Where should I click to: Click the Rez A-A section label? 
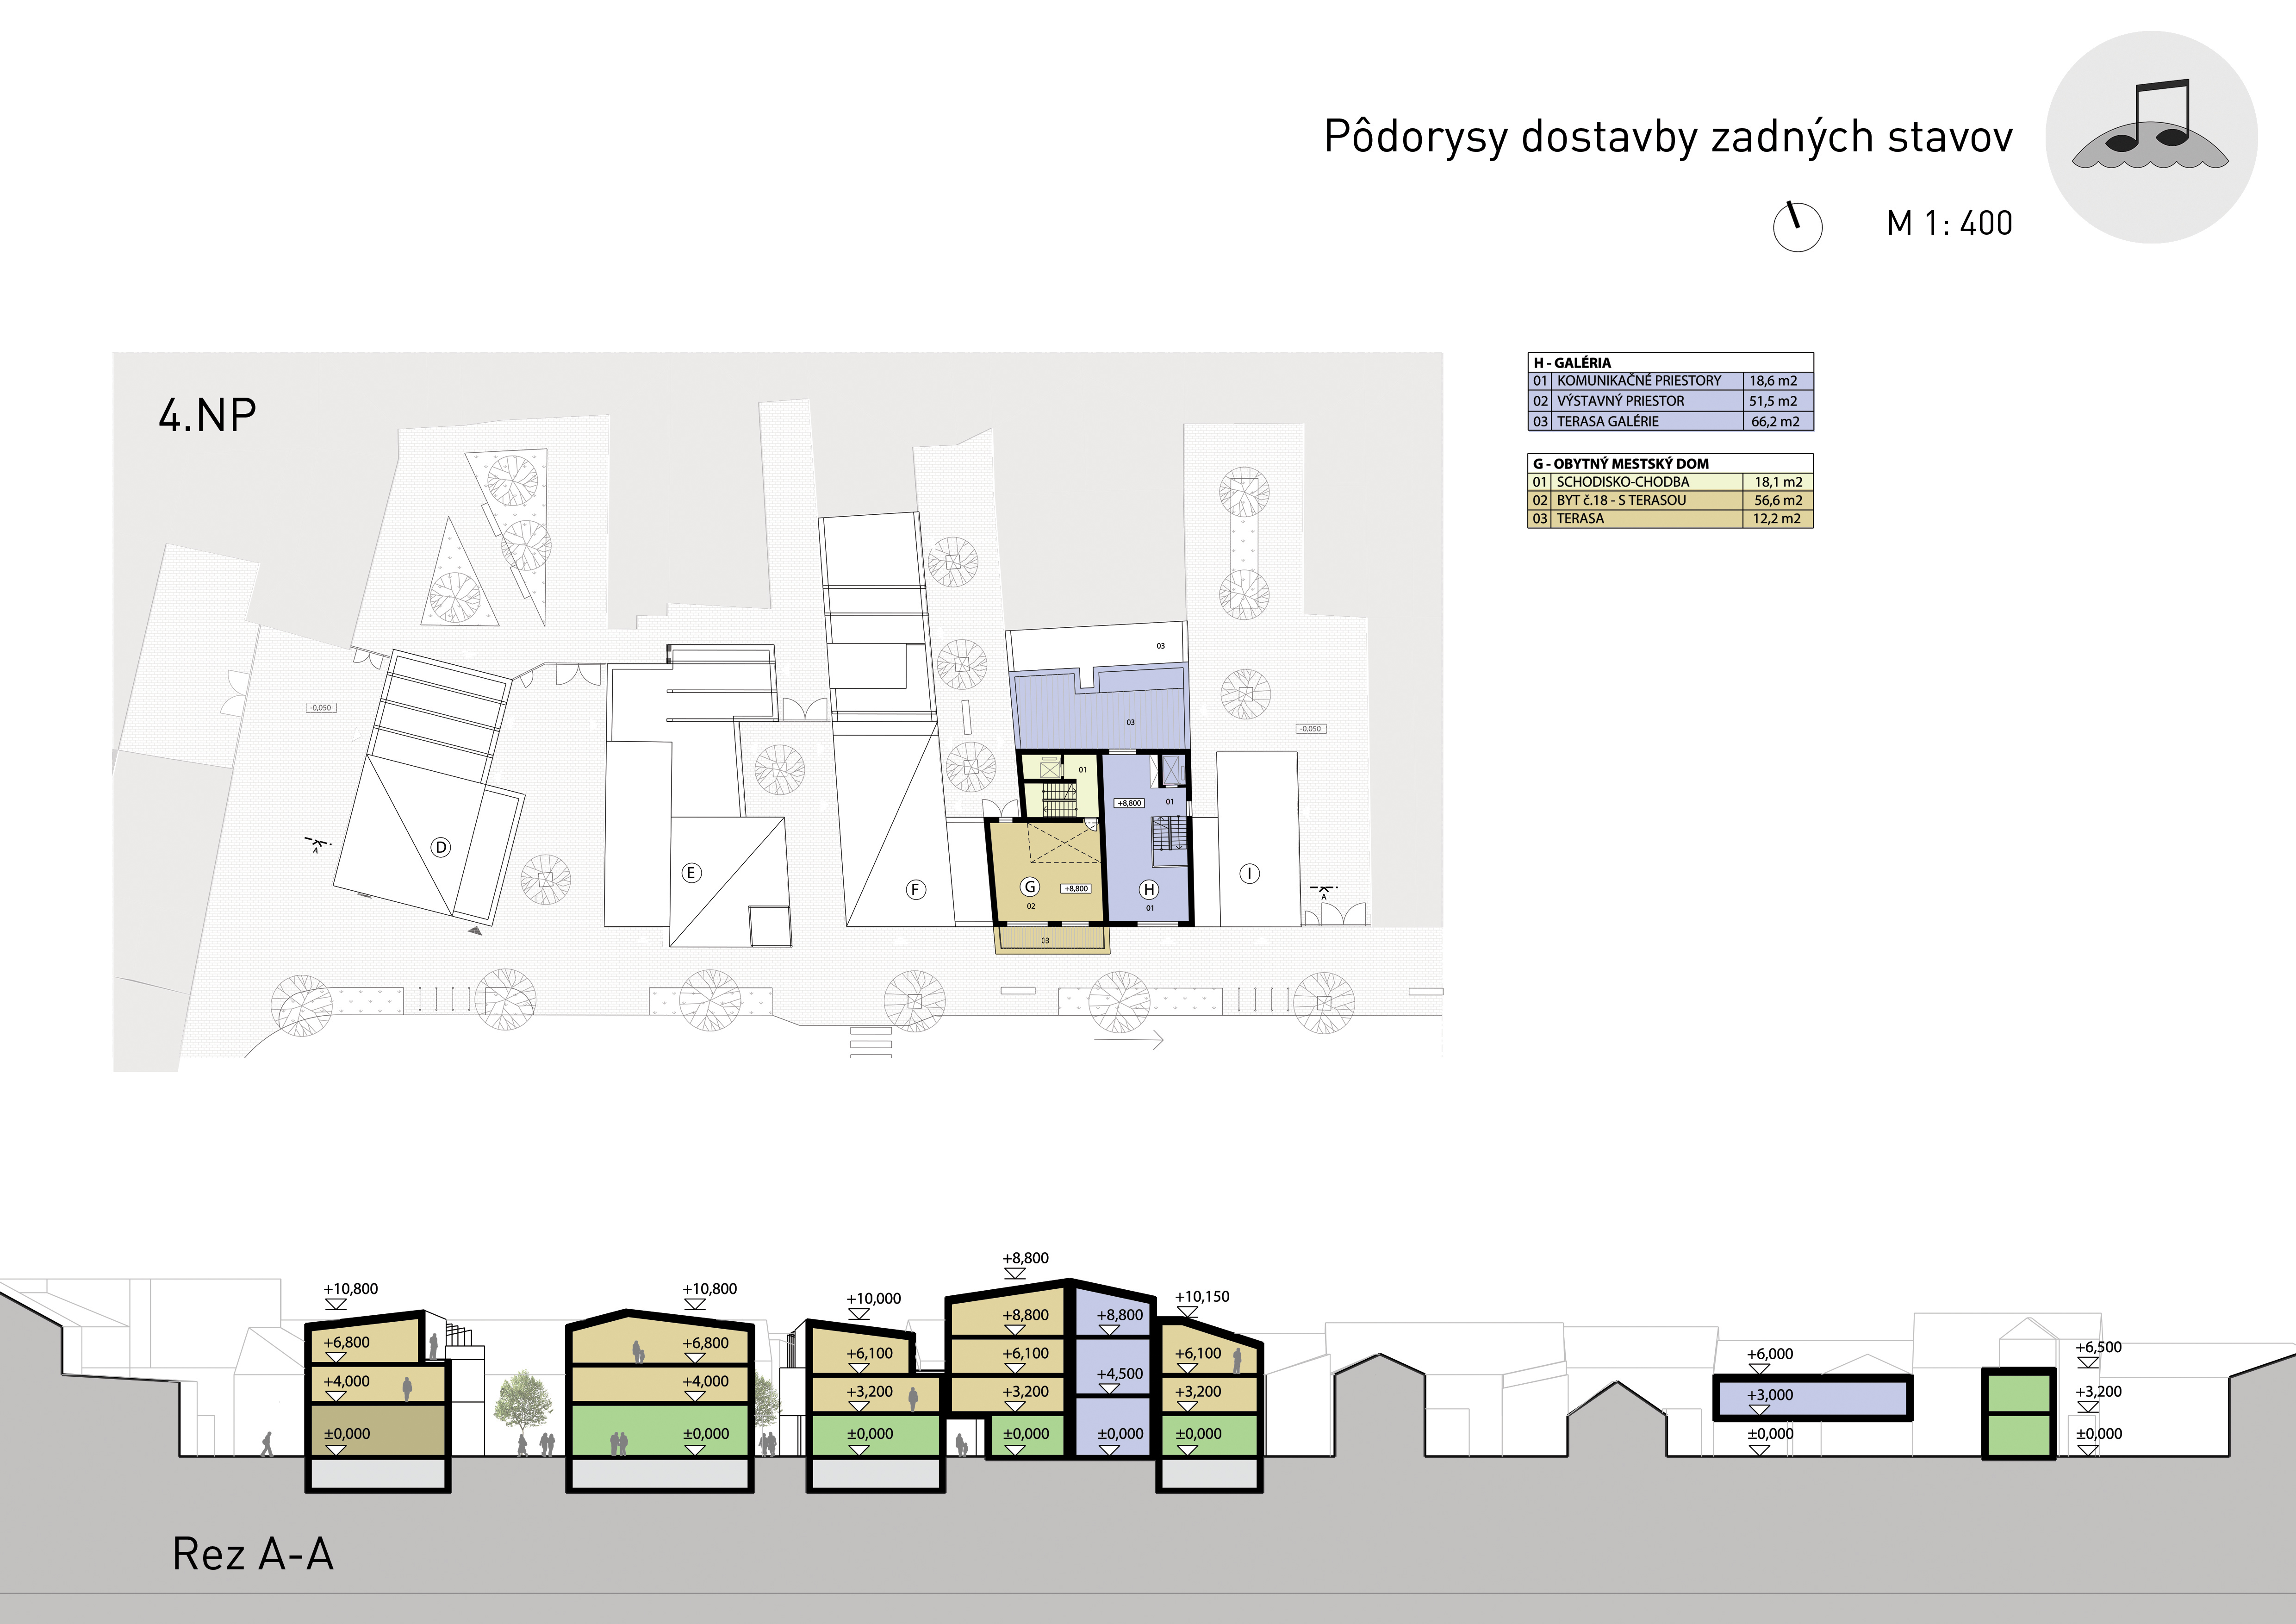tap(253, 1554)
